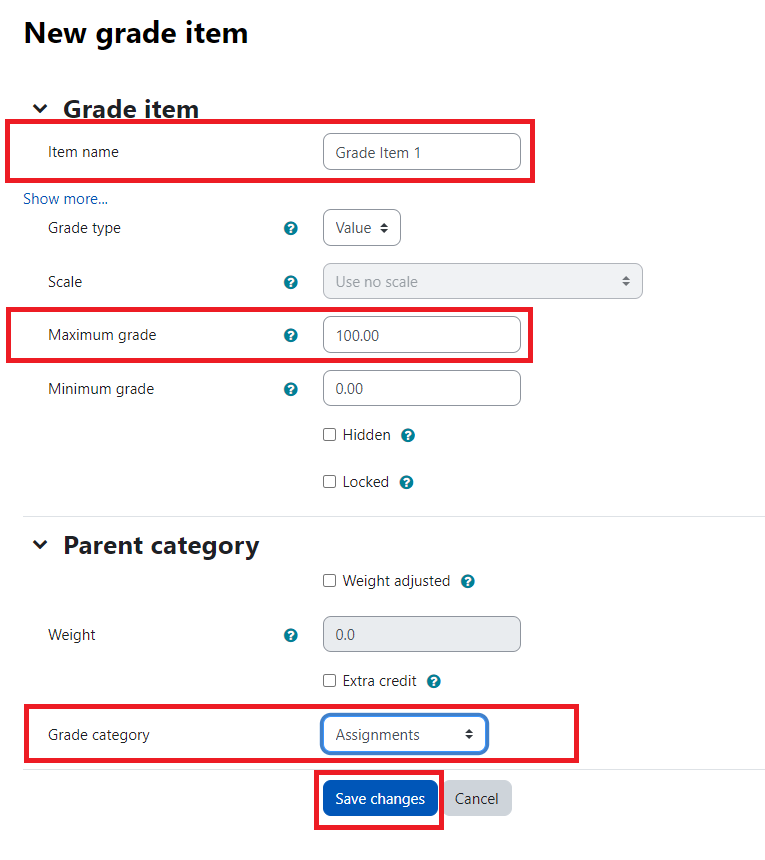
Task: Open Extra credit help popup
Action: [433, 681]
